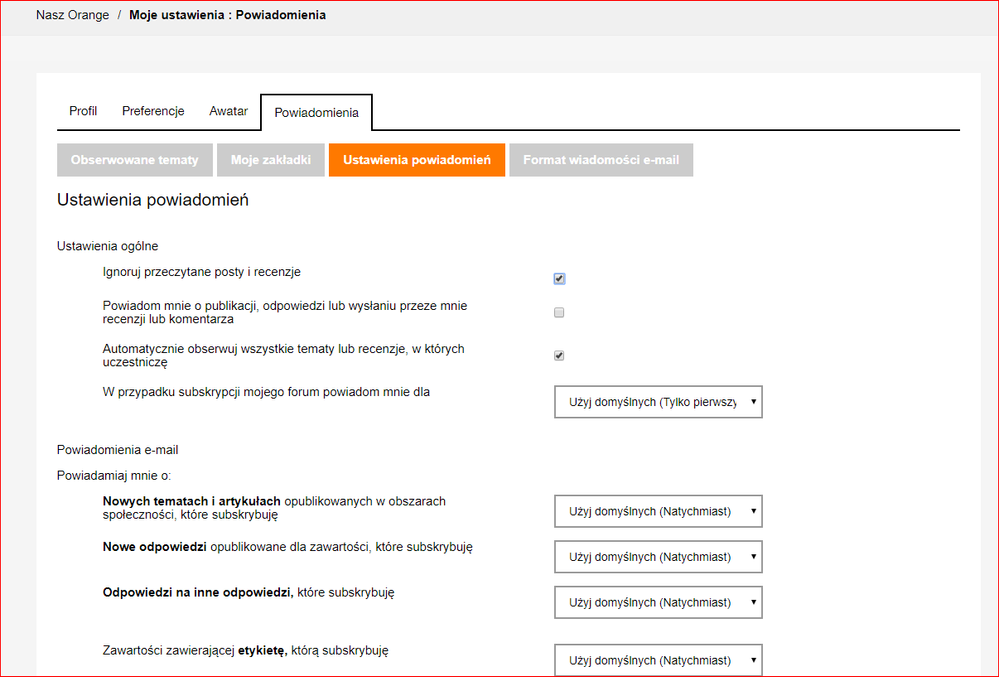Open dropdown for Nowych tematach i artykułach
The height and width of the screenshot is (677, 999).
[x=658, y=511]
